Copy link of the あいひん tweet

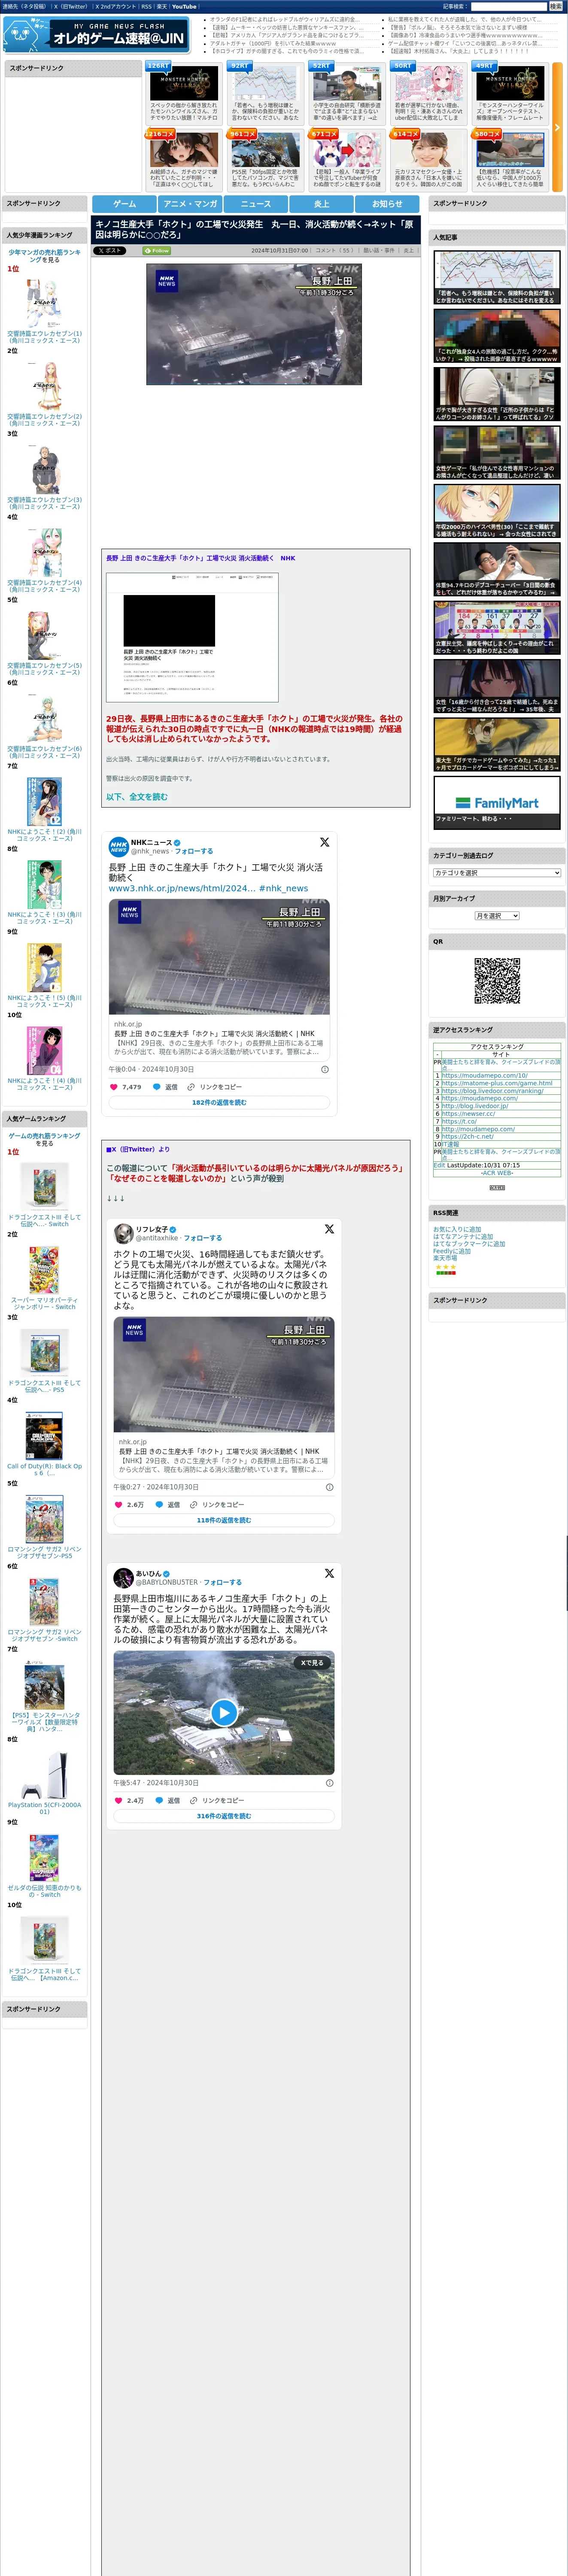pyautogui.click(x=218, y=1800)
